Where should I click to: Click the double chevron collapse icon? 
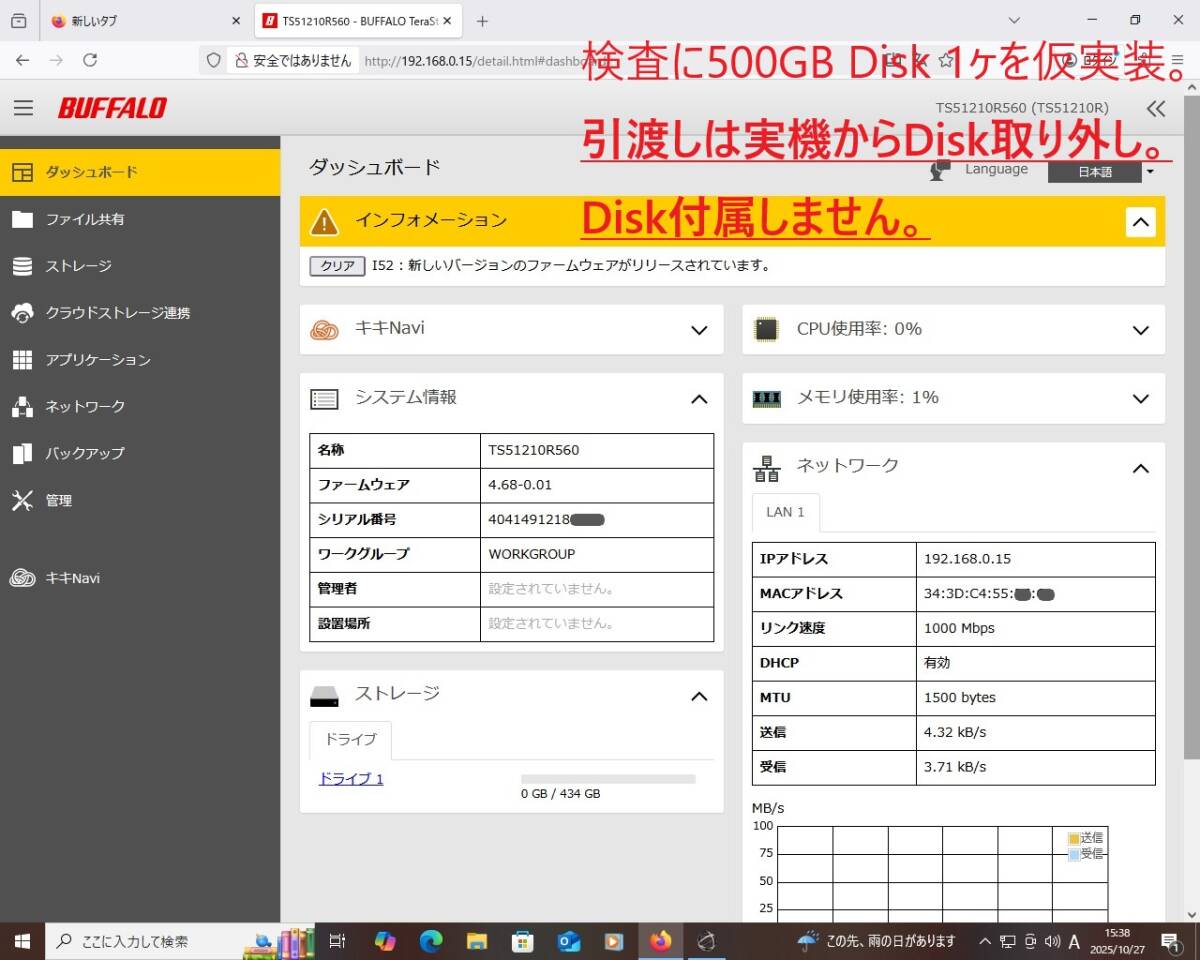coord(1156,109)
